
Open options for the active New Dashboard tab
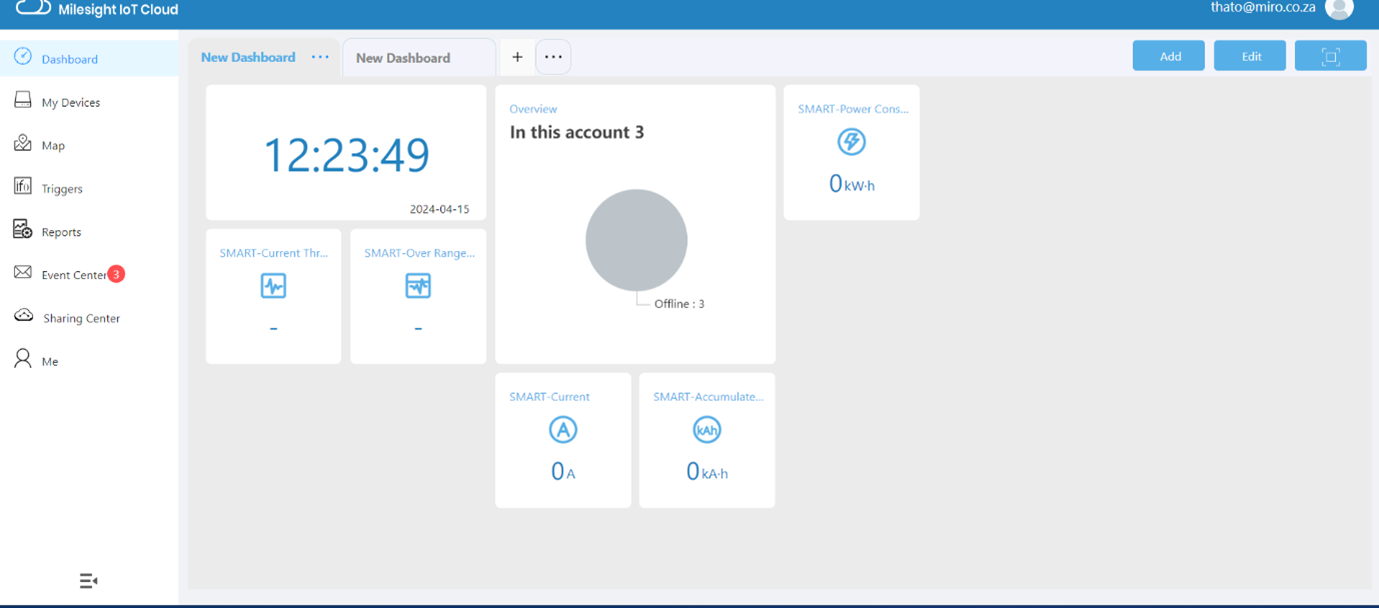[320, 57]
